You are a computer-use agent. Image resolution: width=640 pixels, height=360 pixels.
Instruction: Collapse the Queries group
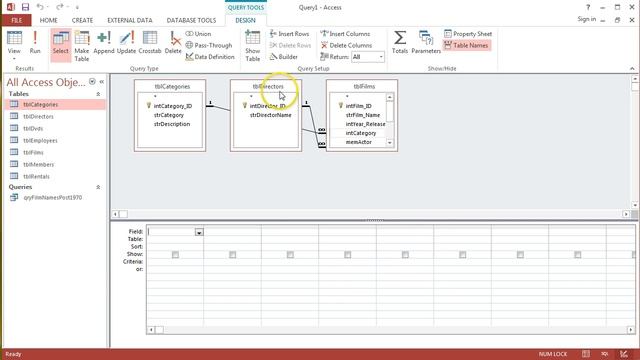point(98,187)
